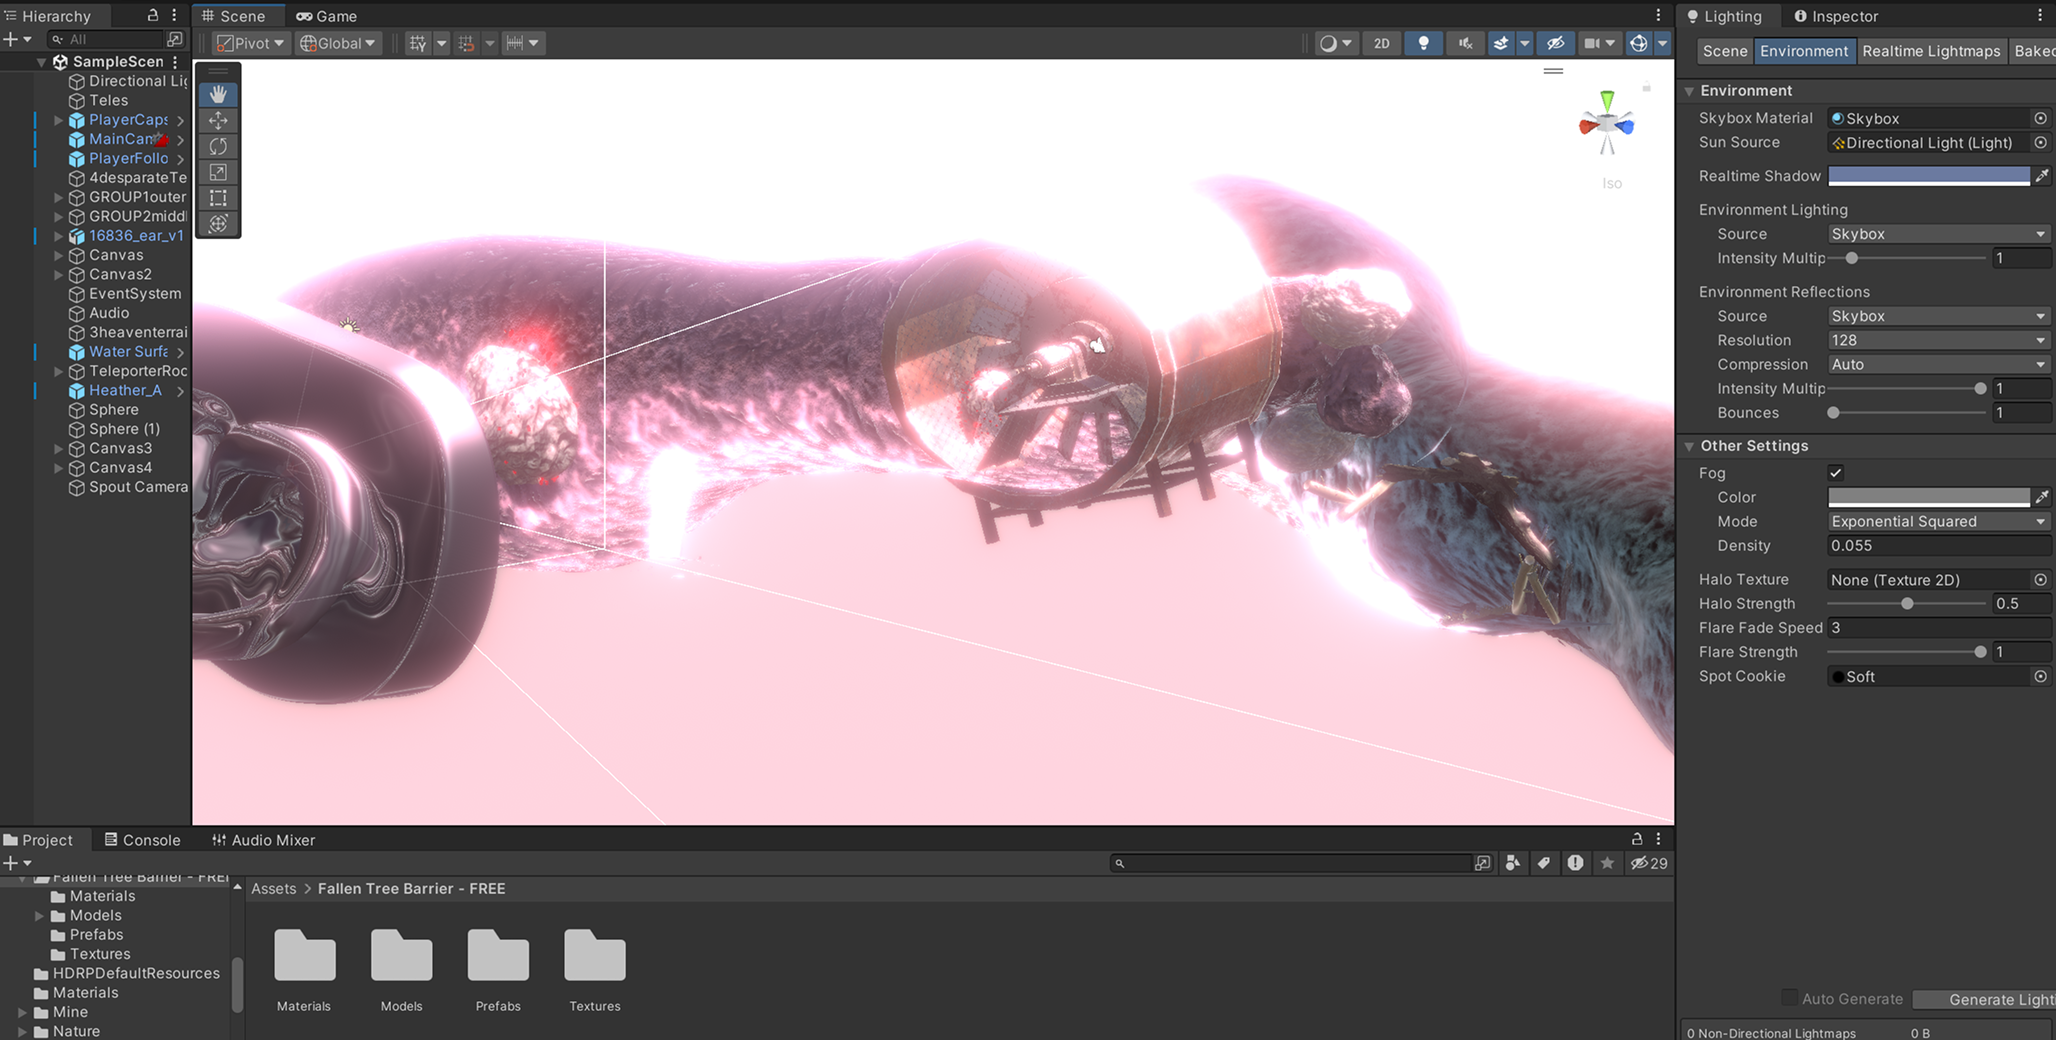Click the scene orientation gizmo
Image resolution: width=2056 pixels, height=1040 pixels.
[1607, 125]
